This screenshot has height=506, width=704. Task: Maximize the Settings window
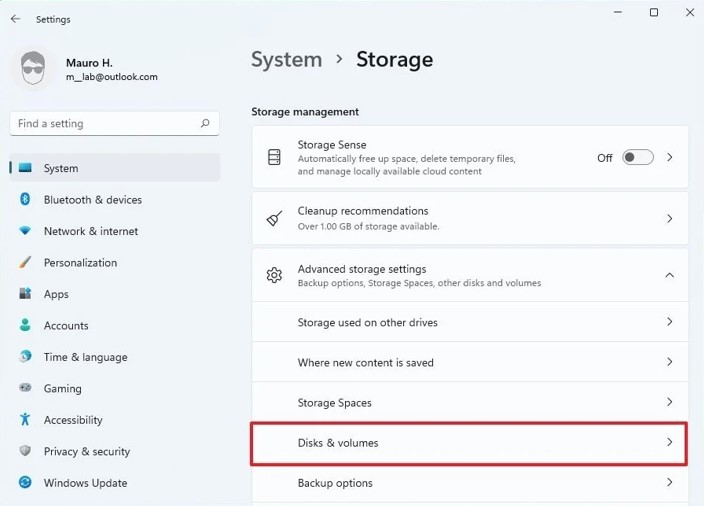654,13
